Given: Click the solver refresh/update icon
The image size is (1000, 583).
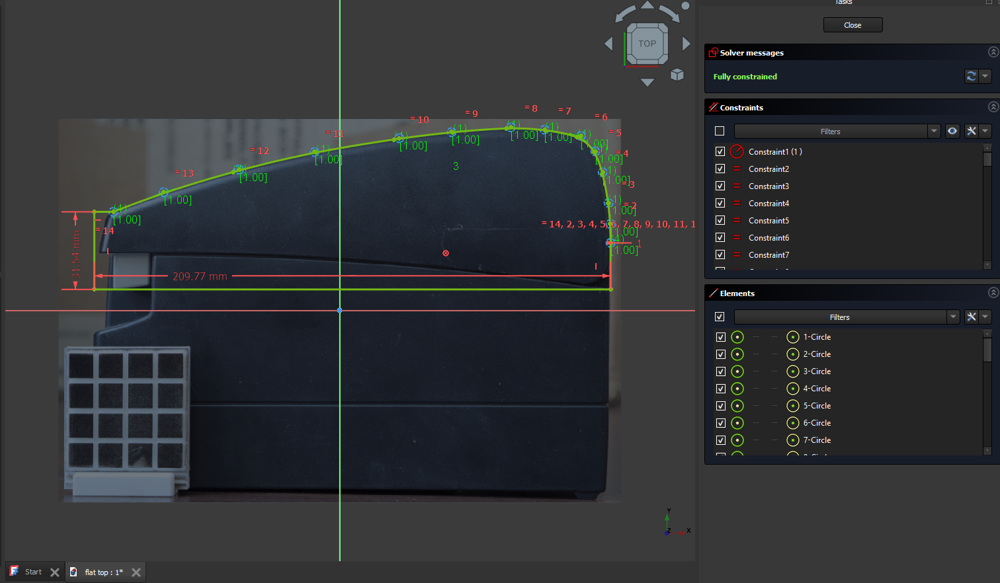Looking at the screenshot, I should tap(970, 76).
